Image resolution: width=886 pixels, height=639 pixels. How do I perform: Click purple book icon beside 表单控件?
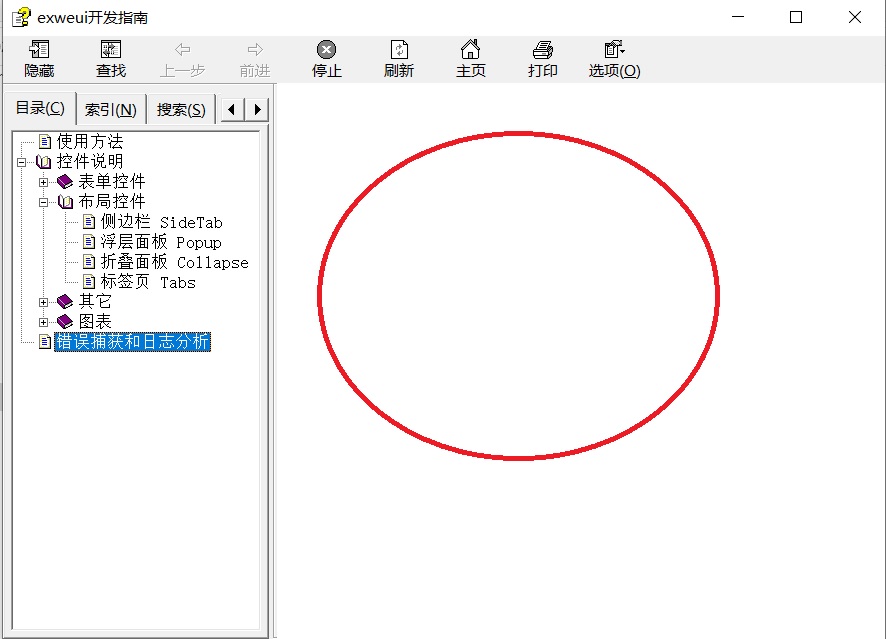click(x=65, y=182)
